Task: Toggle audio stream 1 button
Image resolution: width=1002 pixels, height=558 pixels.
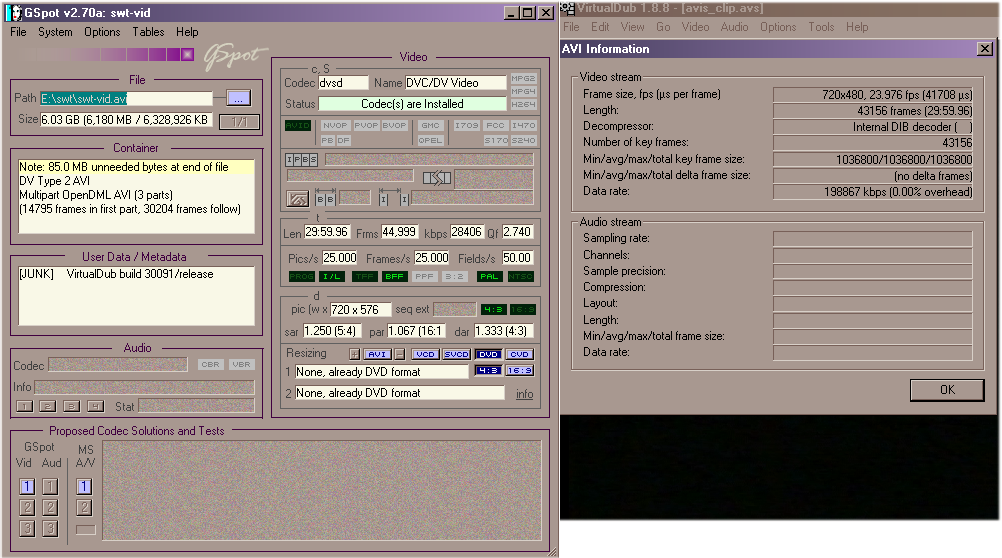Action: pyautogui.click(x=25, y=406)
